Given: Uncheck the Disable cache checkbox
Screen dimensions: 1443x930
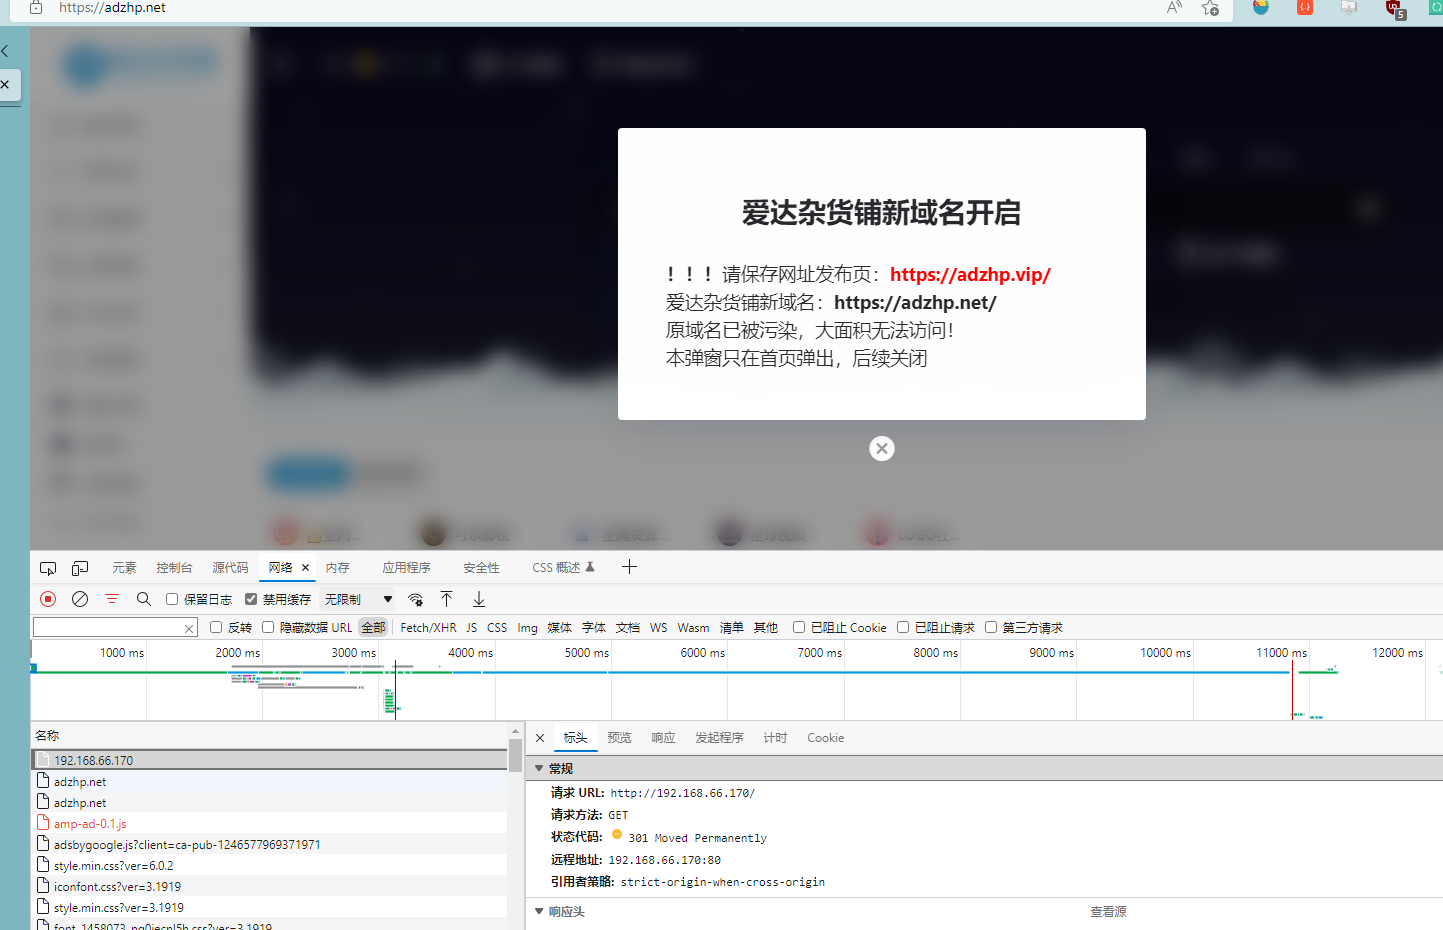Looking at the screenshot, I should [x=251, y=599].
